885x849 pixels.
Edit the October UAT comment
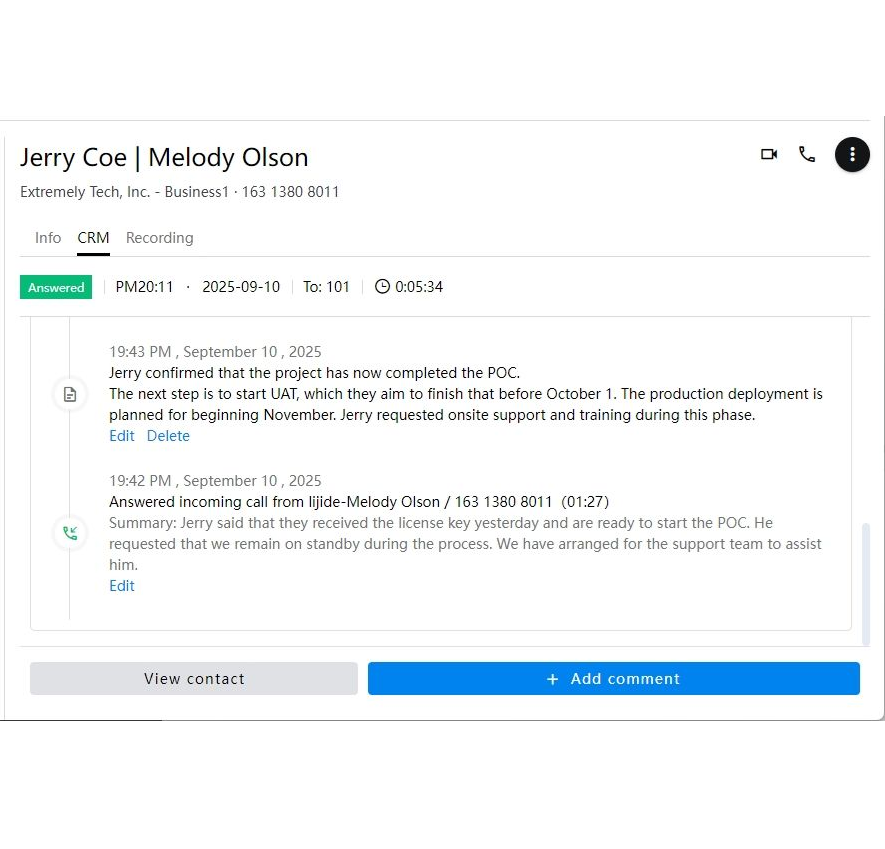121,436
